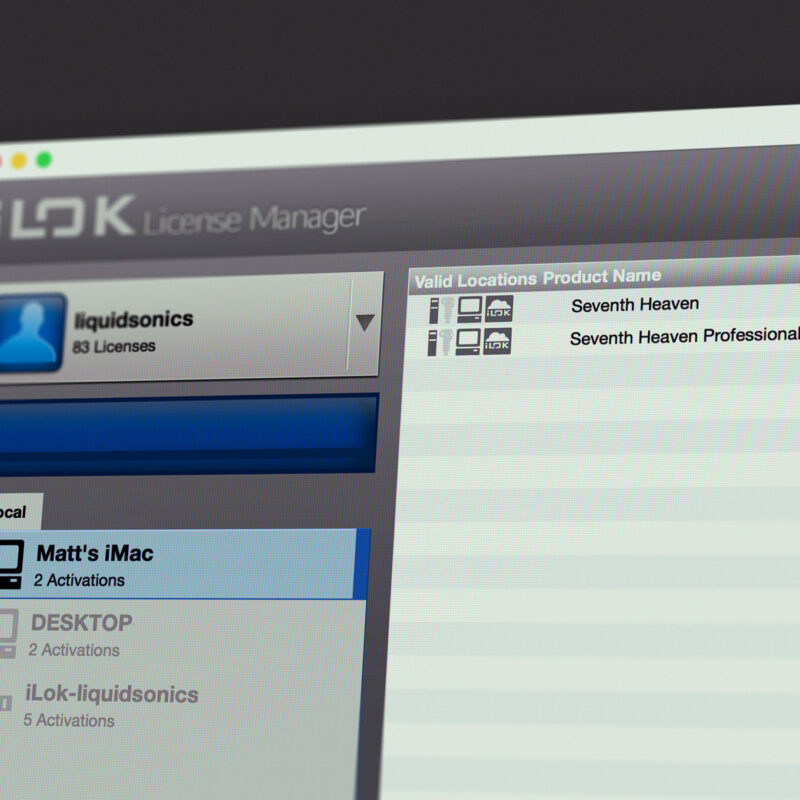Sort by the Valid Locations column header
The width and height of the screenshot is (800, 800).
pyautogui.click(x=475, y=280)
